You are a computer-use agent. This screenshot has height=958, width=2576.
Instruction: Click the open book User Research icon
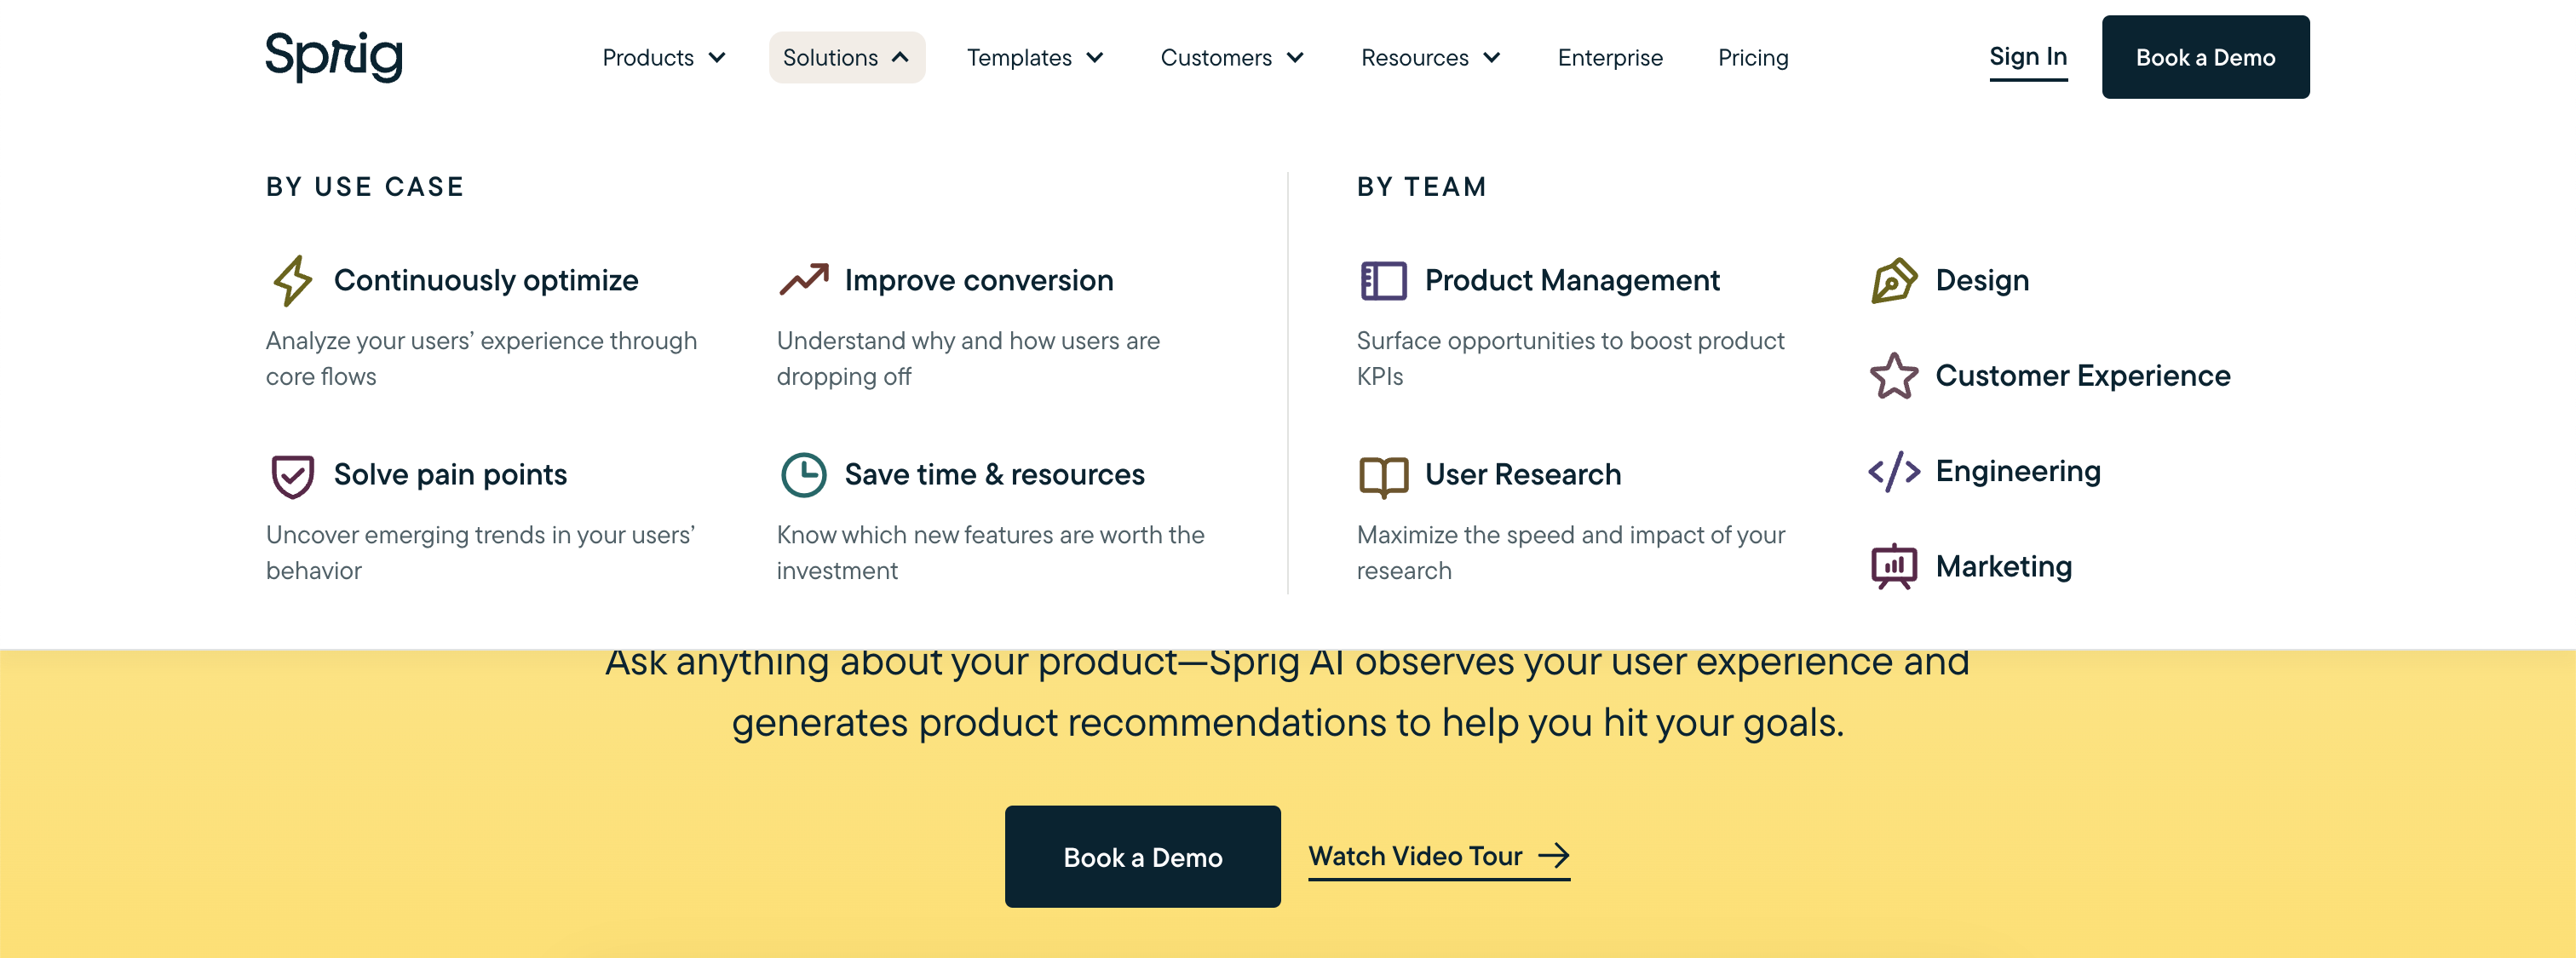tap(1383, 476)
